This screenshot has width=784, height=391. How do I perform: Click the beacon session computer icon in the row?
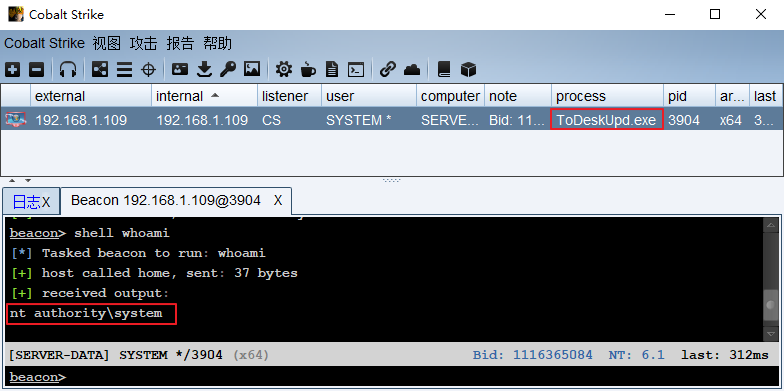pyautogui.click(x=16, y=120)
